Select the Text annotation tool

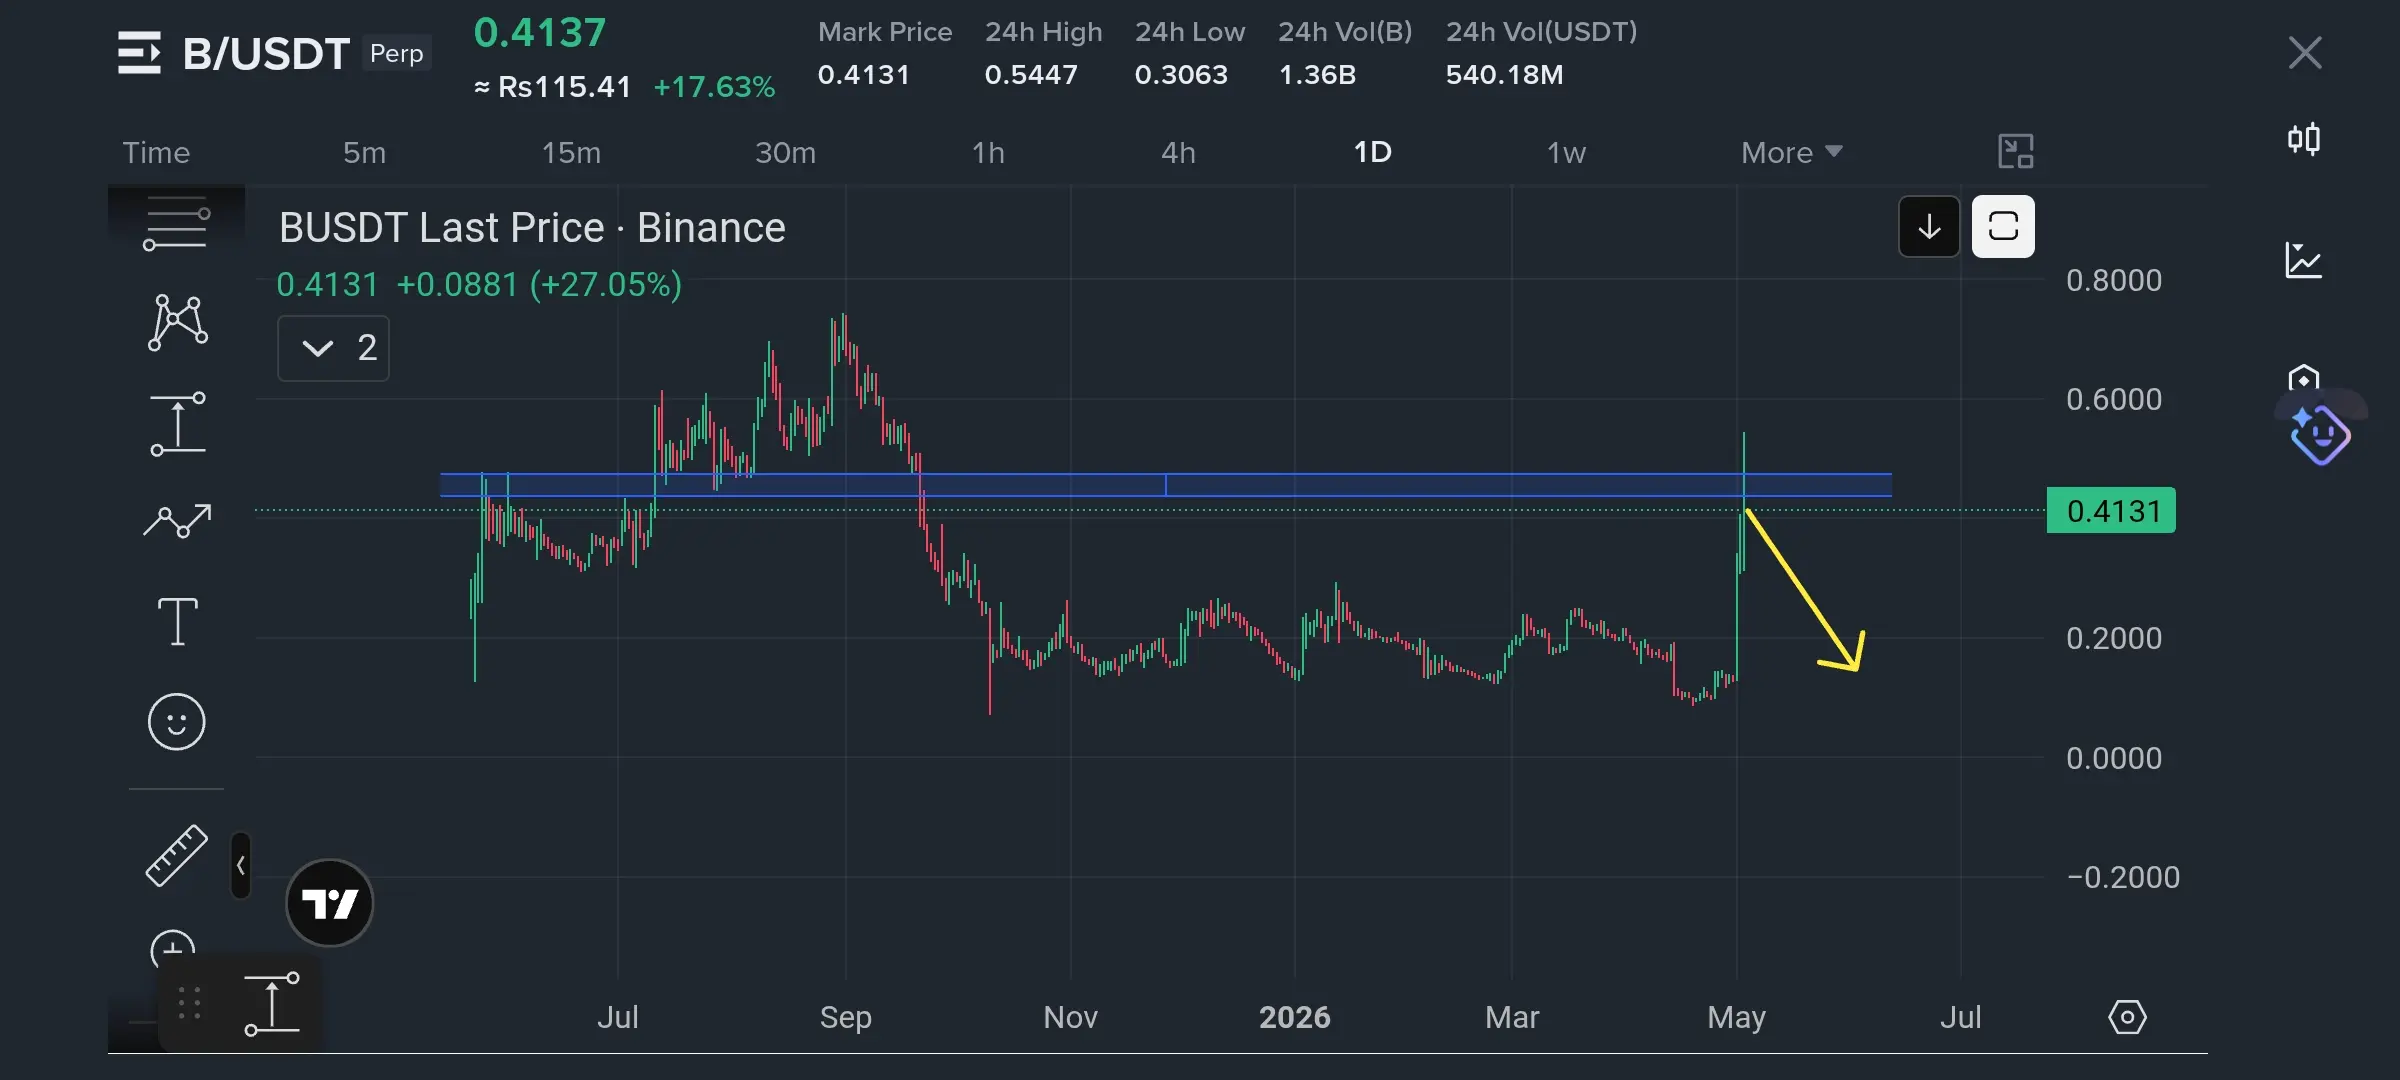(178, 621)
